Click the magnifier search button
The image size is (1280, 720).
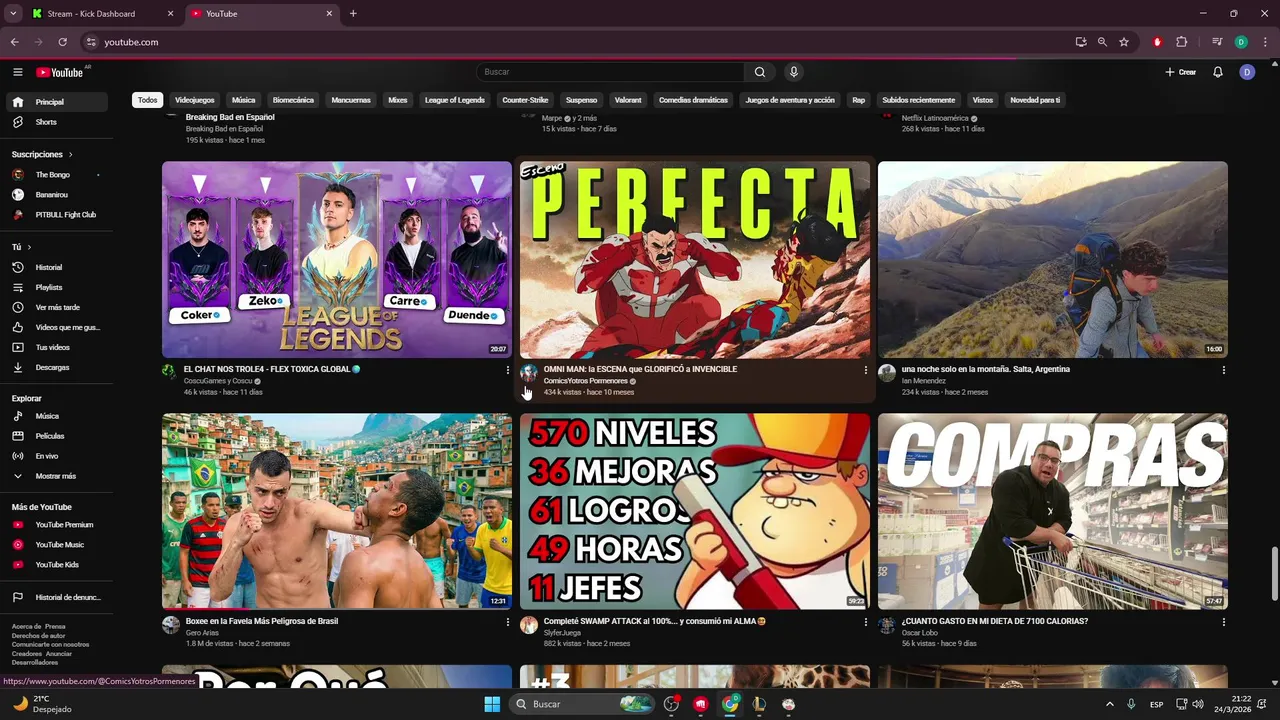[760, 72]
